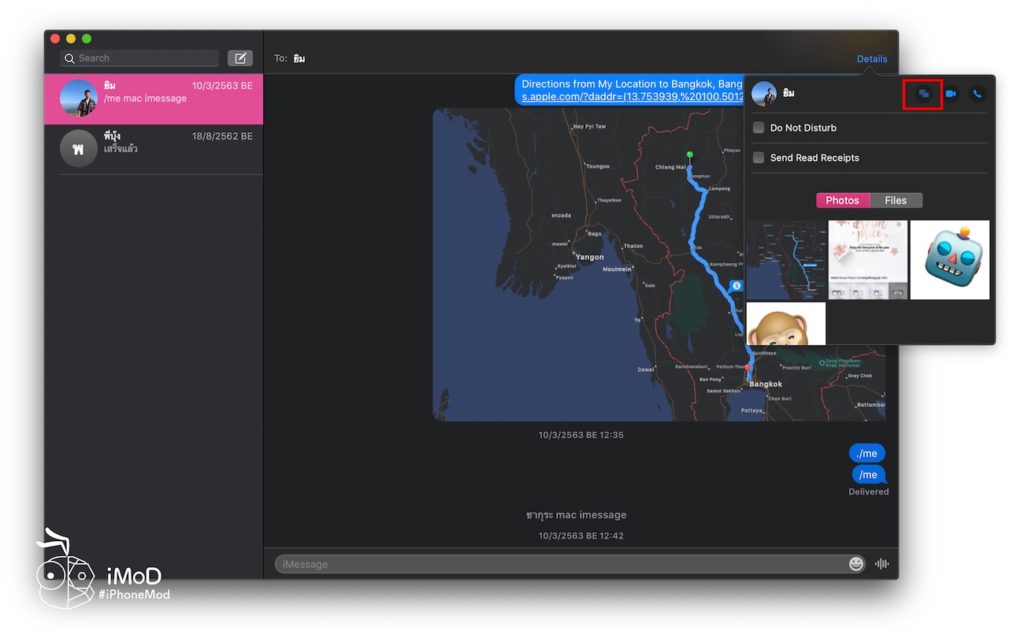
Task: Compose a new message
Action: (240, 58)
